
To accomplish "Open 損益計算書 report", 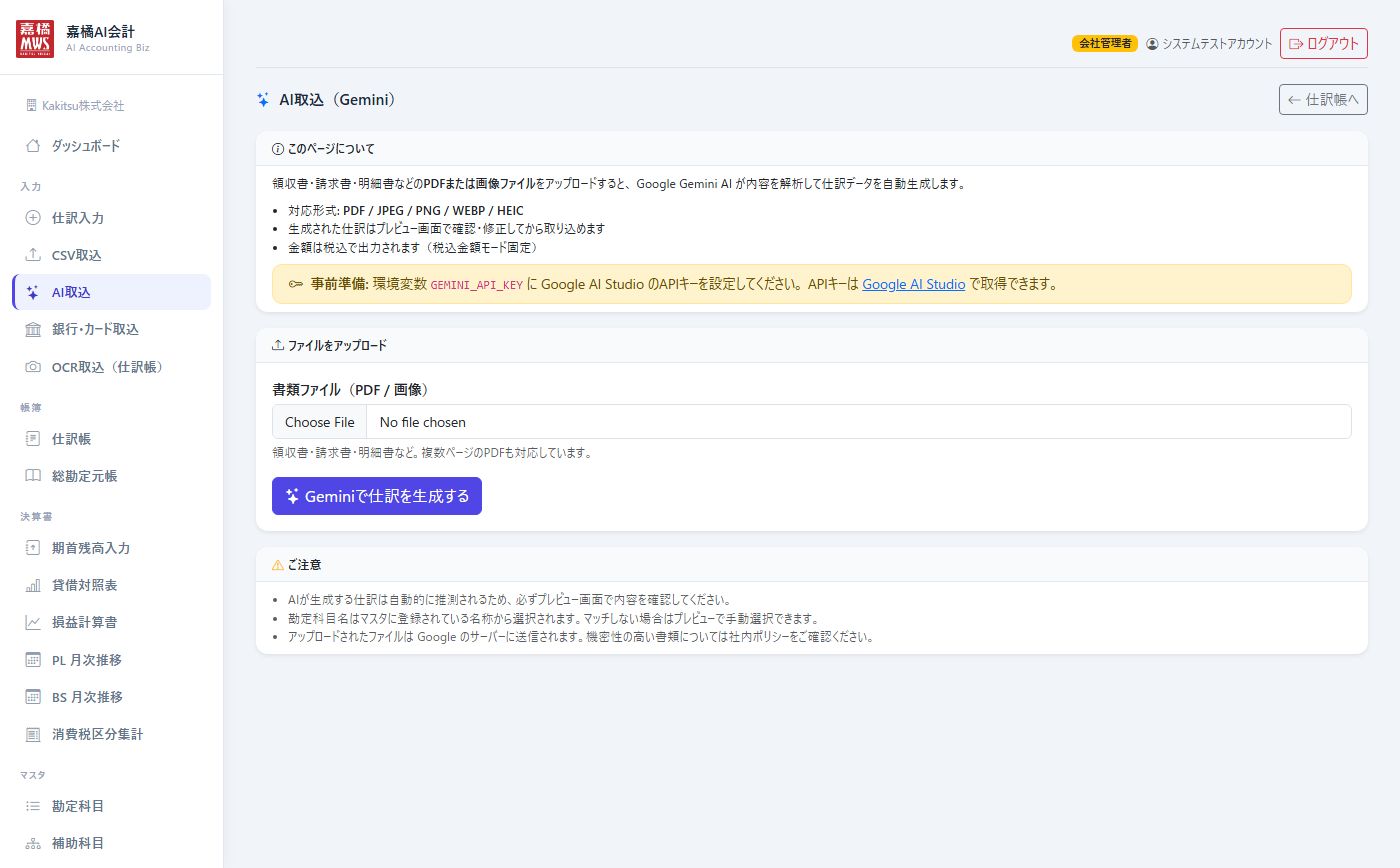I will click(x=112, y=622).
